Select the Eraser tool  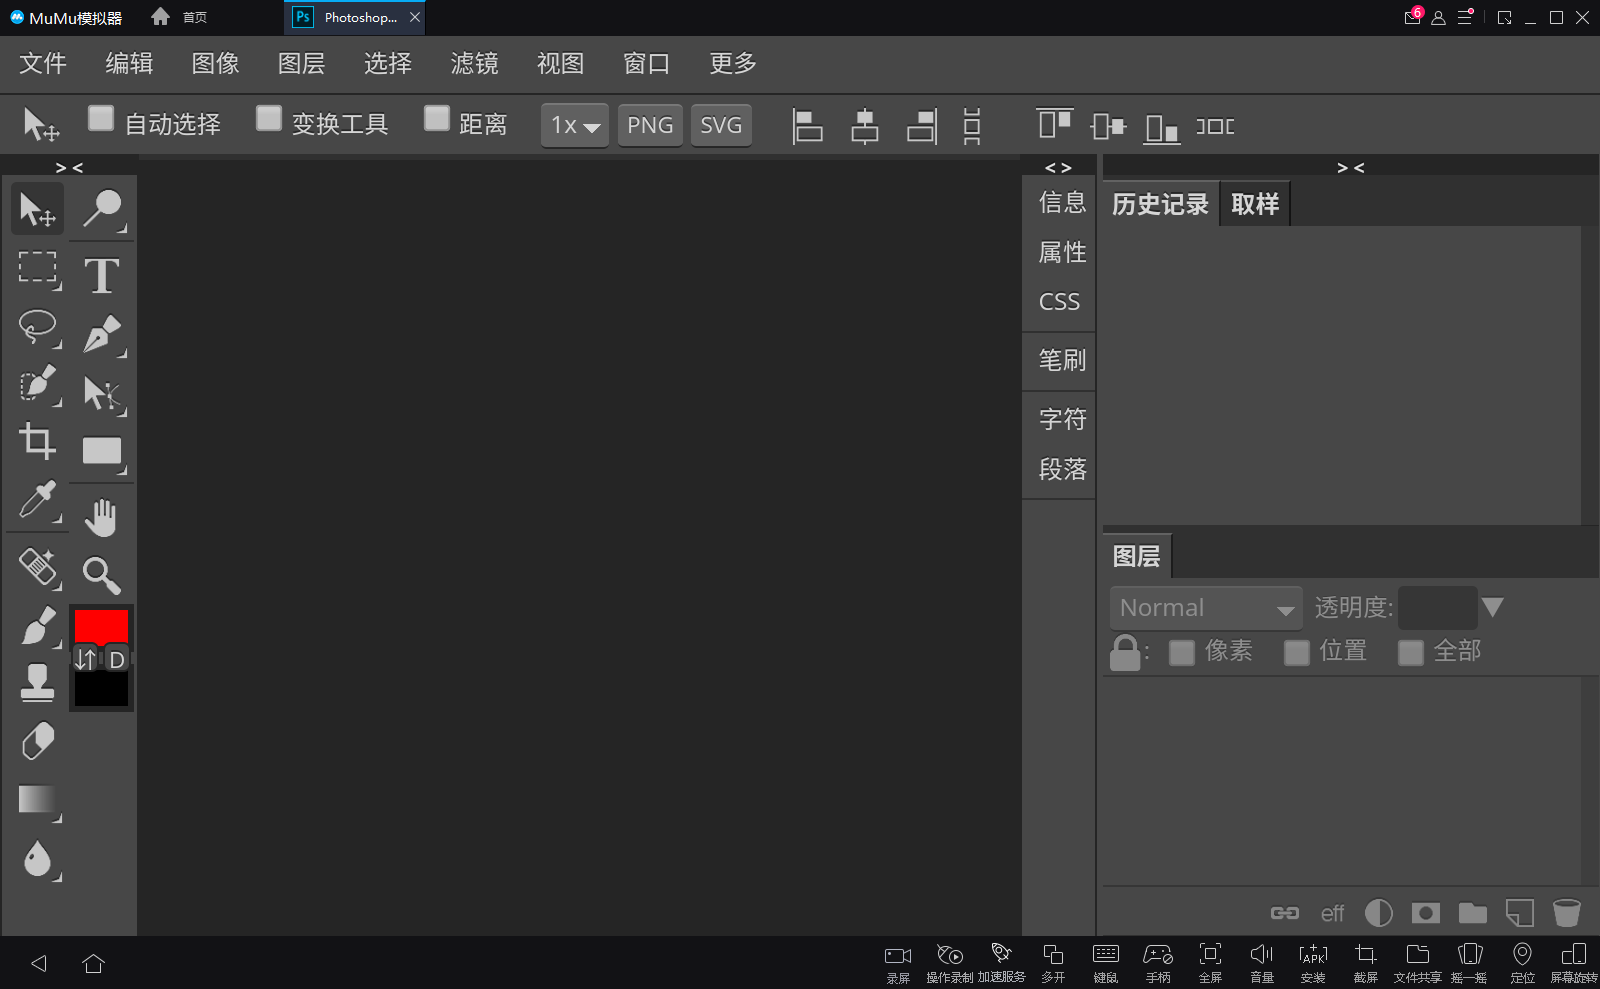click(38, 741)
